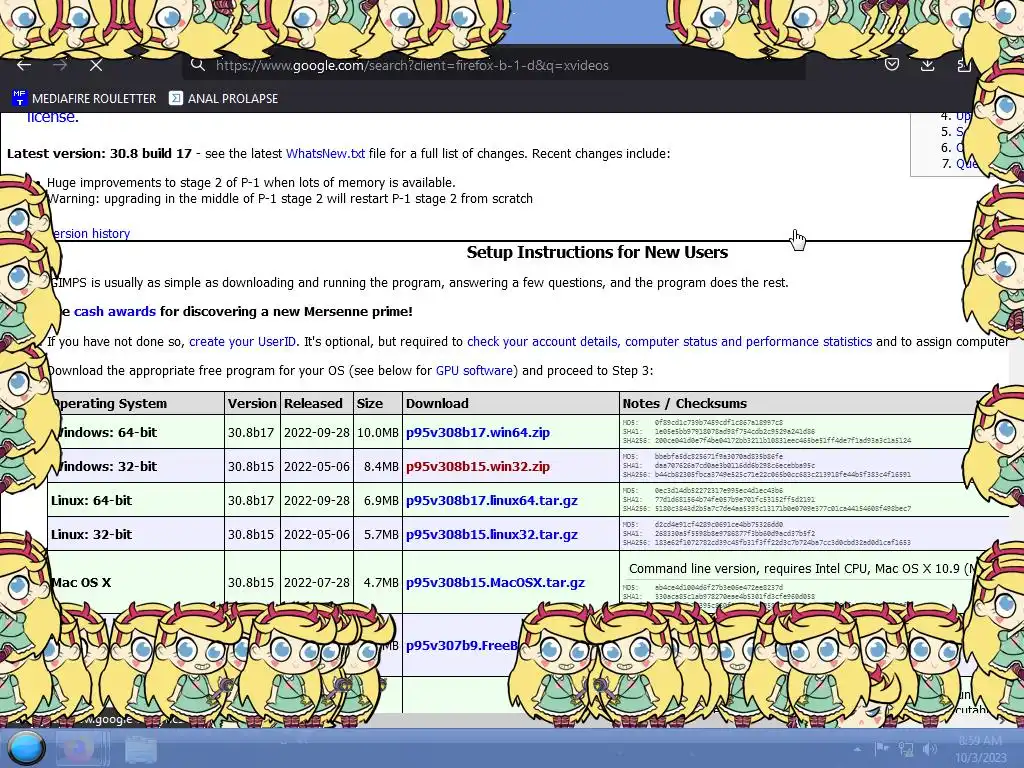Click the Windows 64-bit version cell 30.8b17
The width and height of the screenshot is (1024, 768).
click(x=251, y=432)
